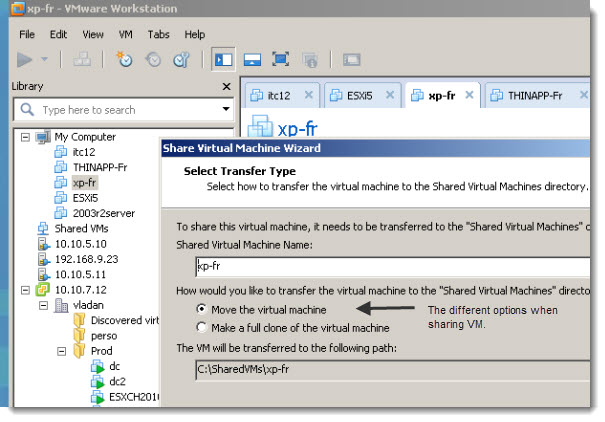The image size is (605, 422).
Task: Click the Share Virtual Machine Wizard title bar
Action: [x=375, y=148]
